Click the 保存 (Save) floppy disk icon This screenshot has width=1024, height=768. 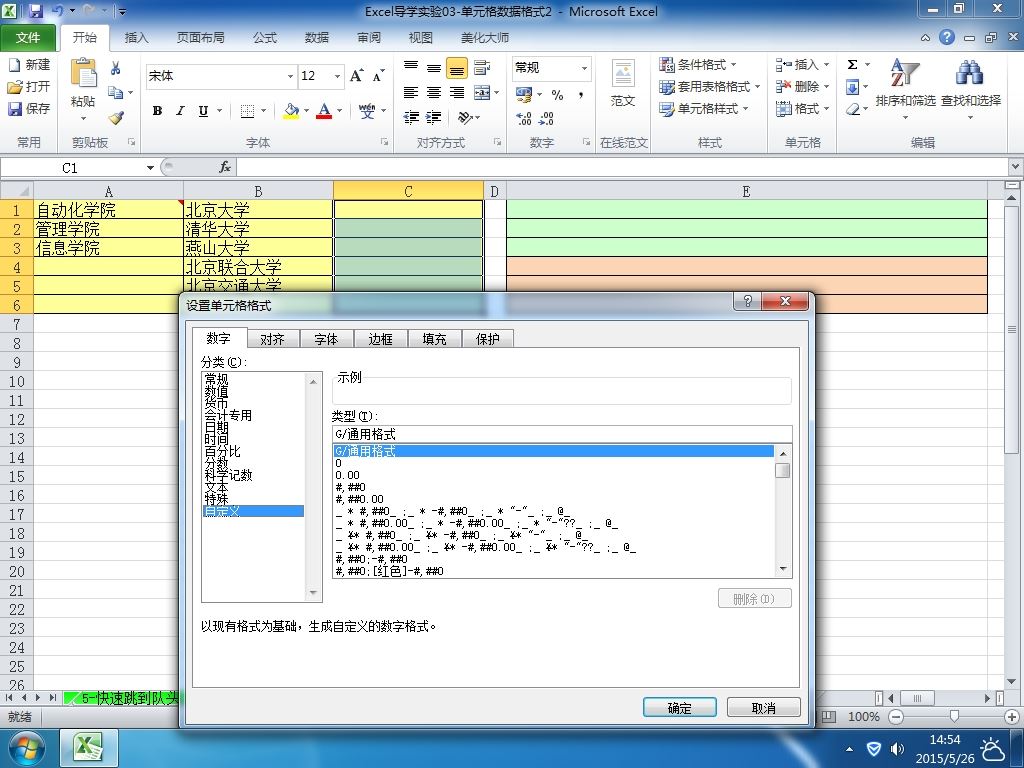[14, 108]
